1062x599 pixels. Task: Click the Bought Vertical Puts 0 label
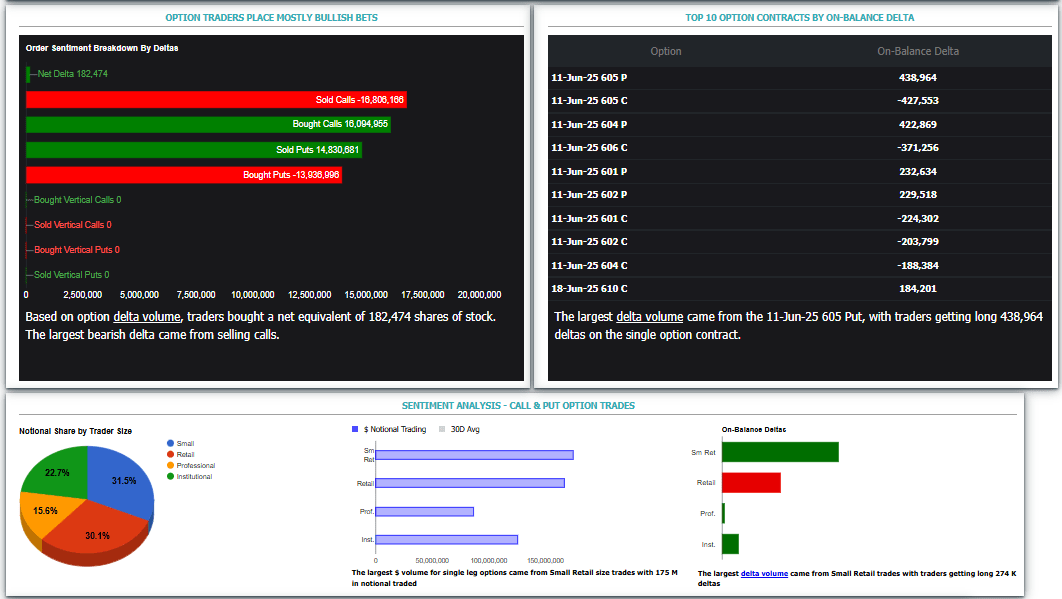coord(77,250)
